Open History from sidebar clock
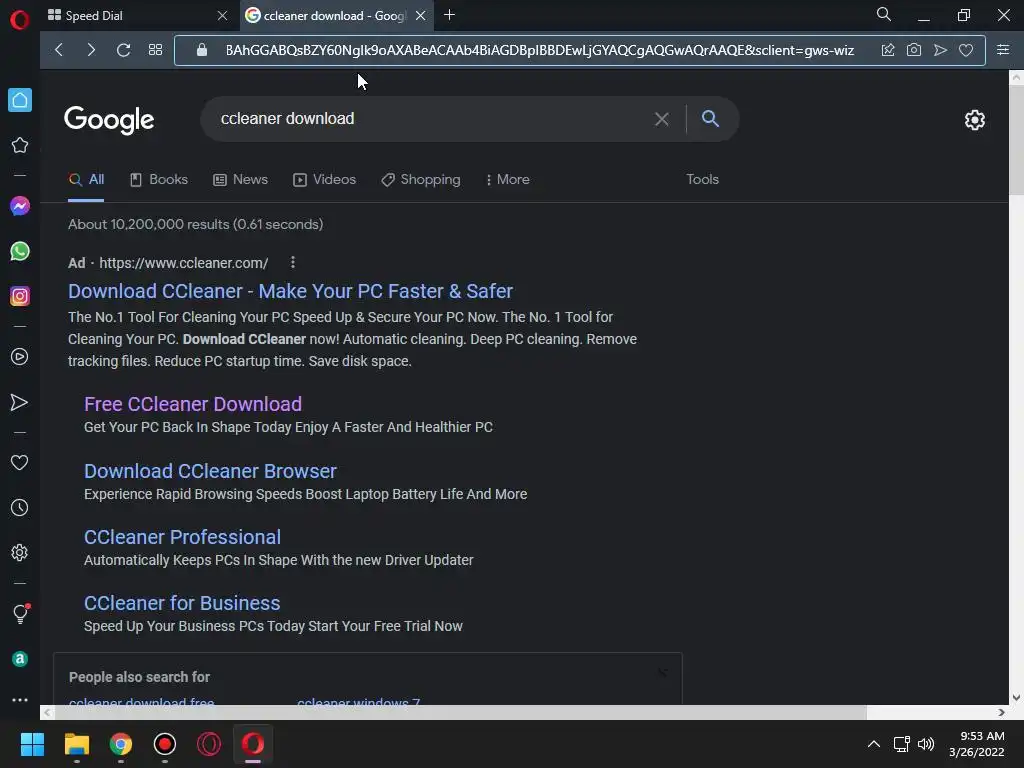This screenshot has width=1024, height=768. click(20, 507)
